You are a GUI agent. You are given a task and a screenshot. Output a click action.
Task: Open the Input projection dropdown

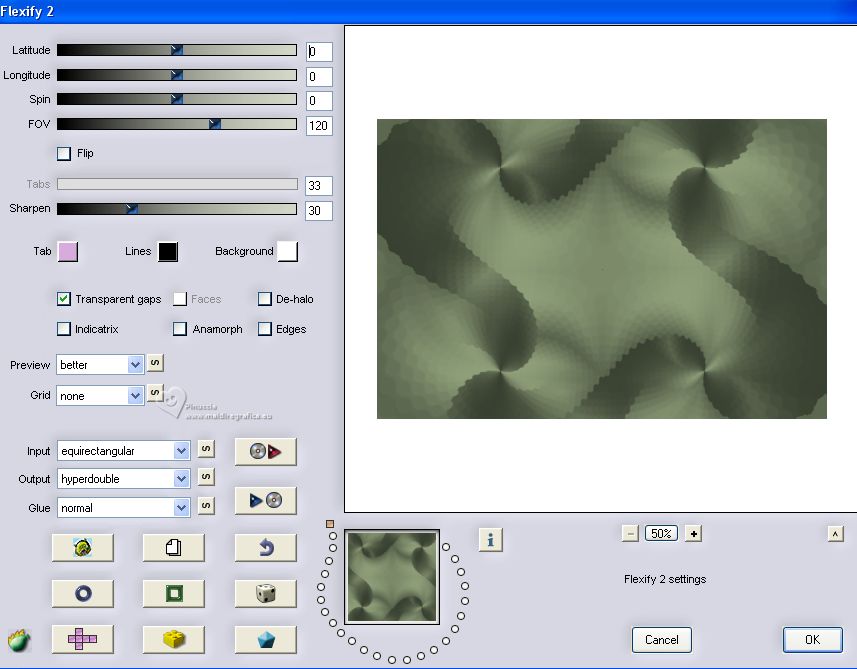point(123,451)
